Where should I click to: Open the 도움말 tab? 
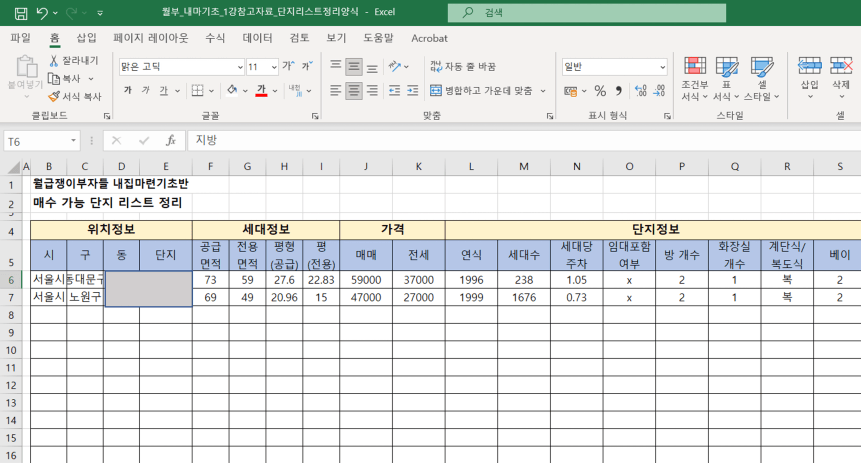pyautogui.click(x=378, y=38)
